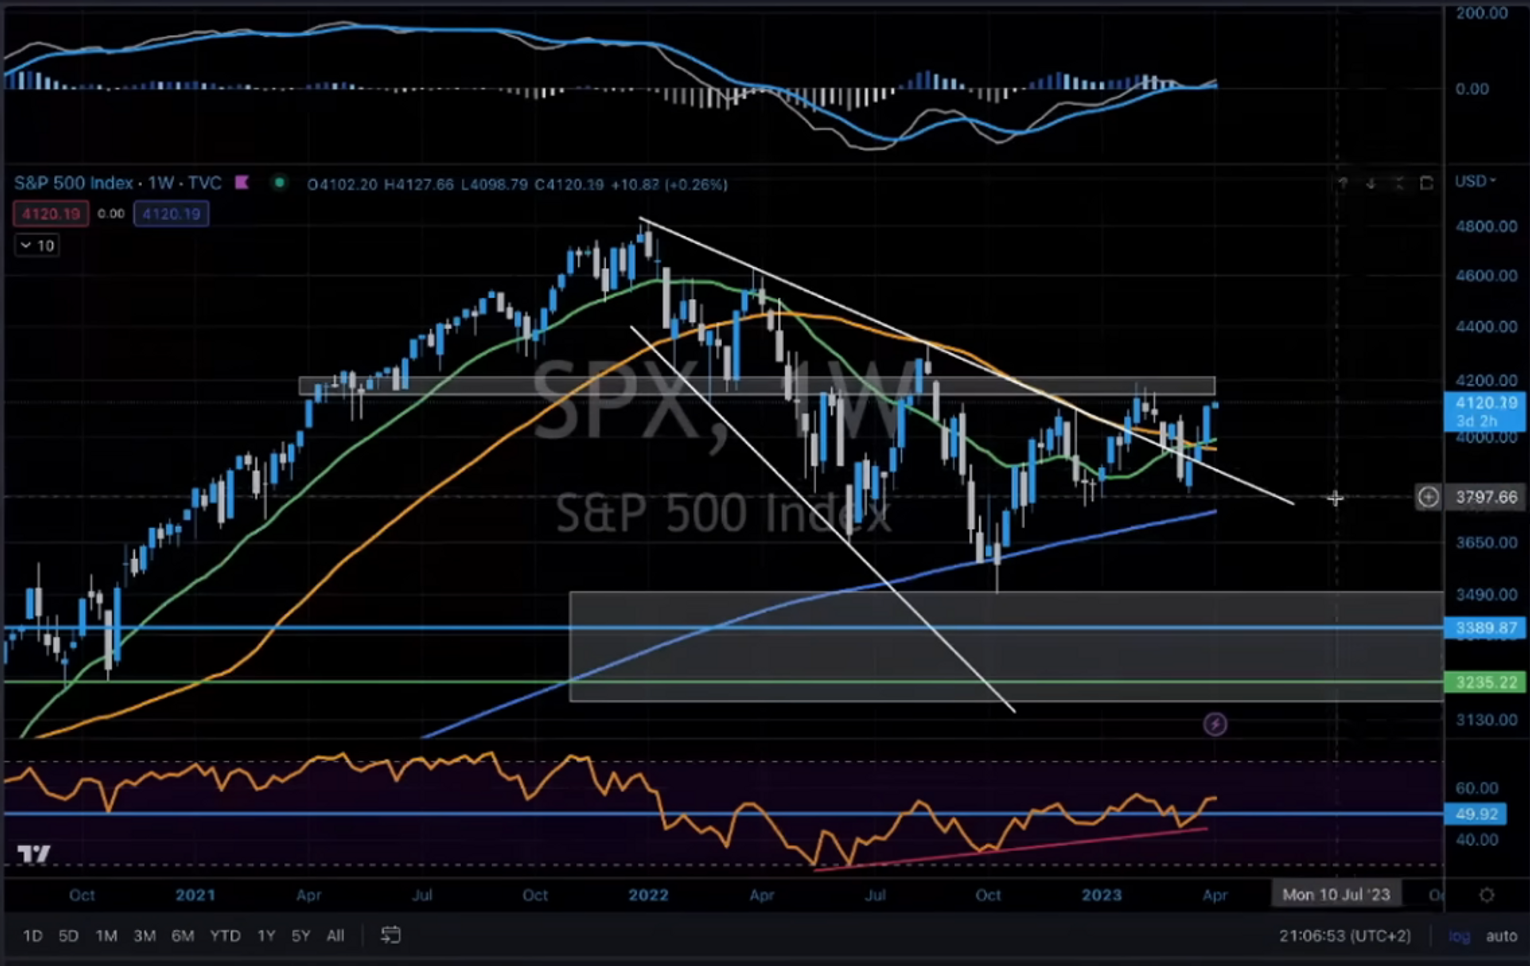Viewport: 1530px width, 966px height.
Task: Maximize the chart pane using square icon
Action: pos(1427,183)
